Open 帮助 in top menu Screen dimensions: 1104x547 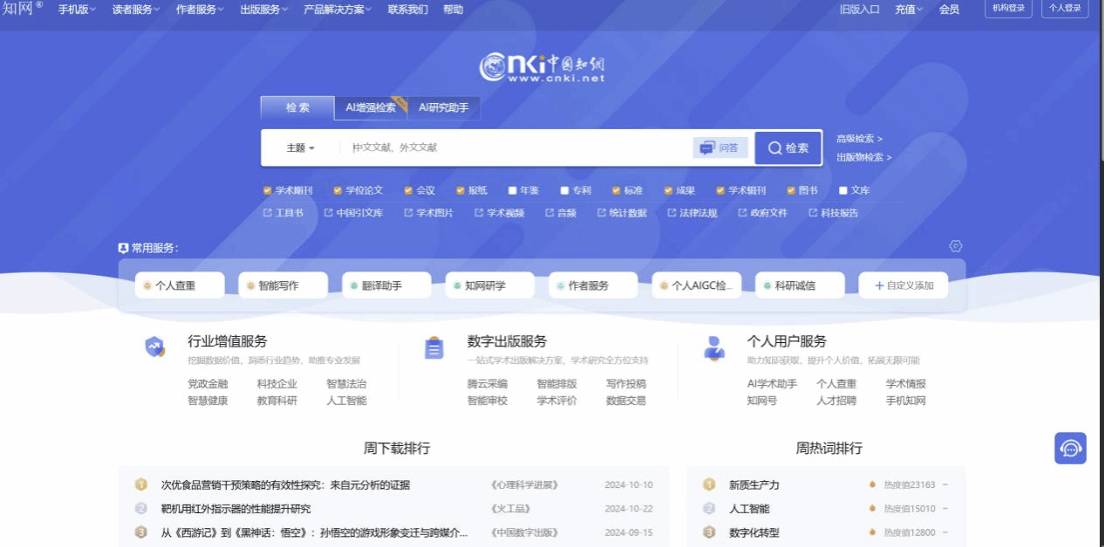click(453, 10)
